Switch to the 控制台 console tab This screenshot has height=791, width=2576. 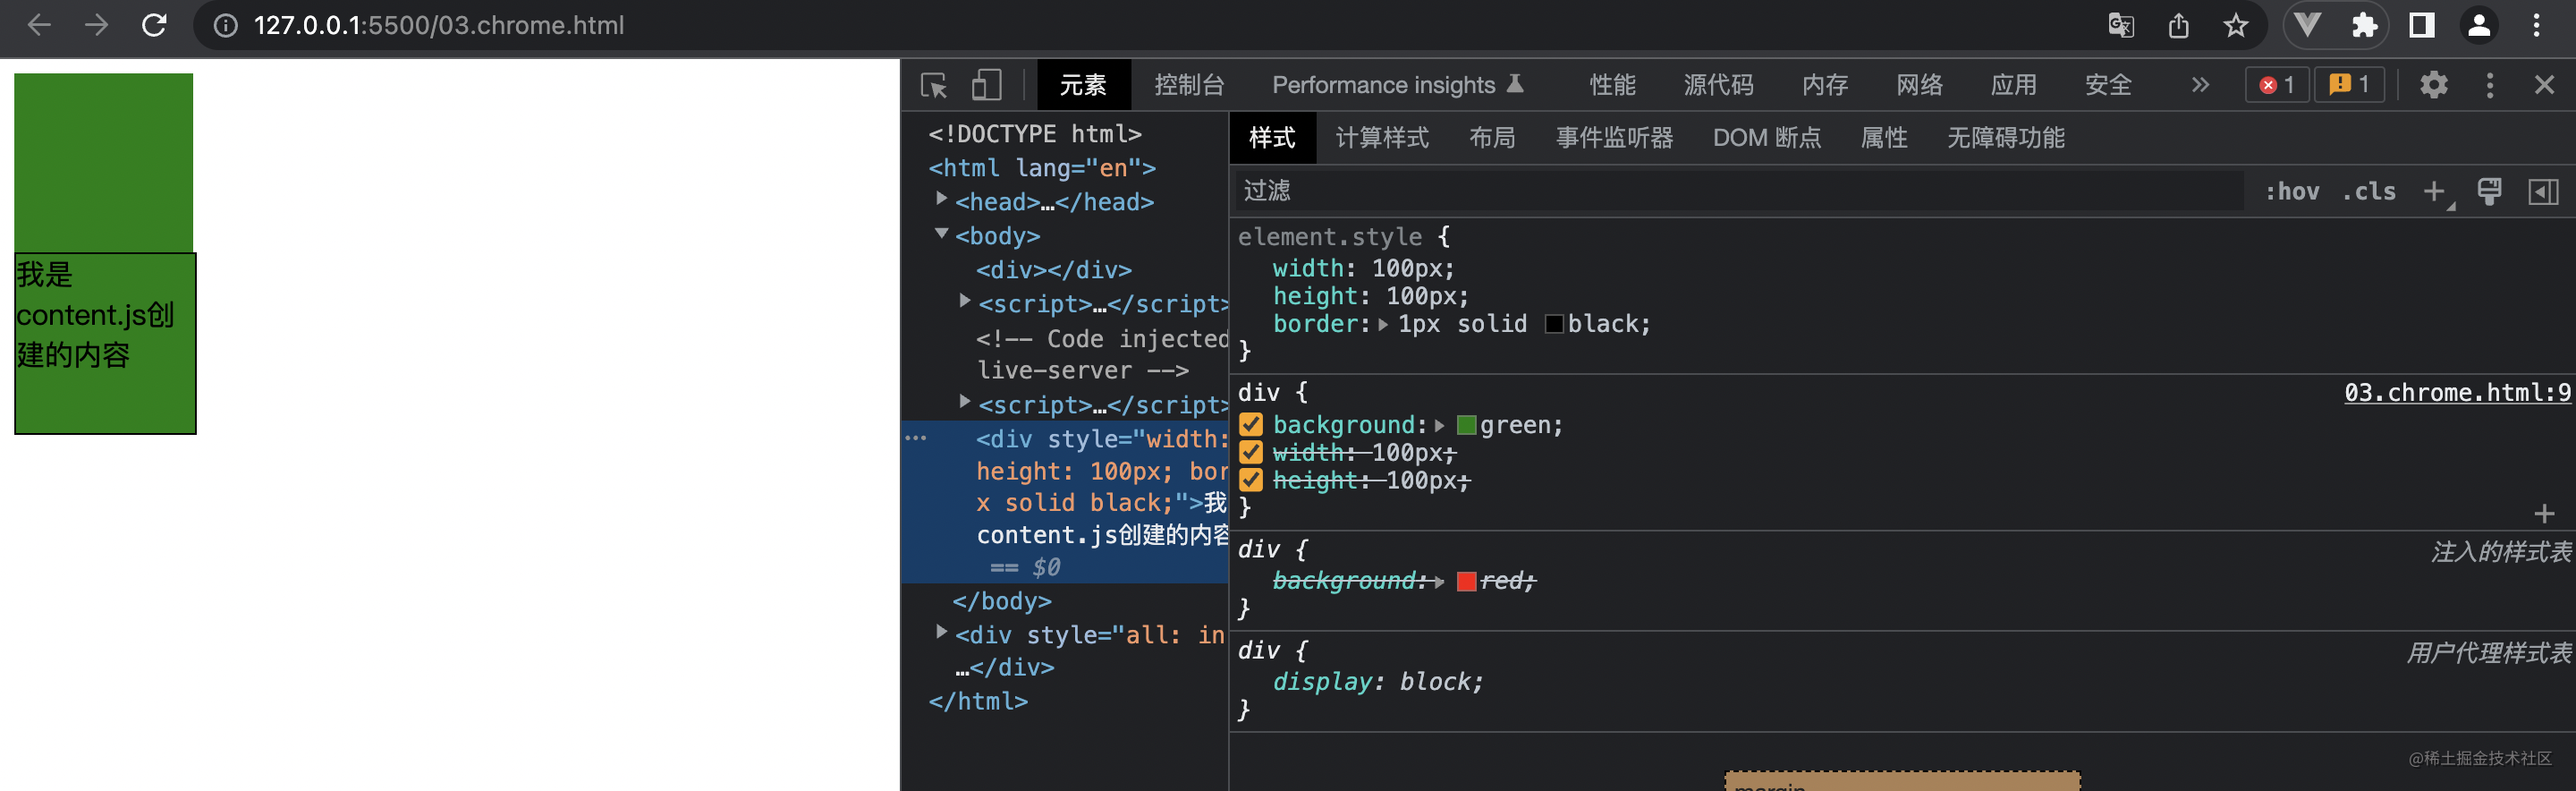pyautogui.click(x=1188, y=85)
